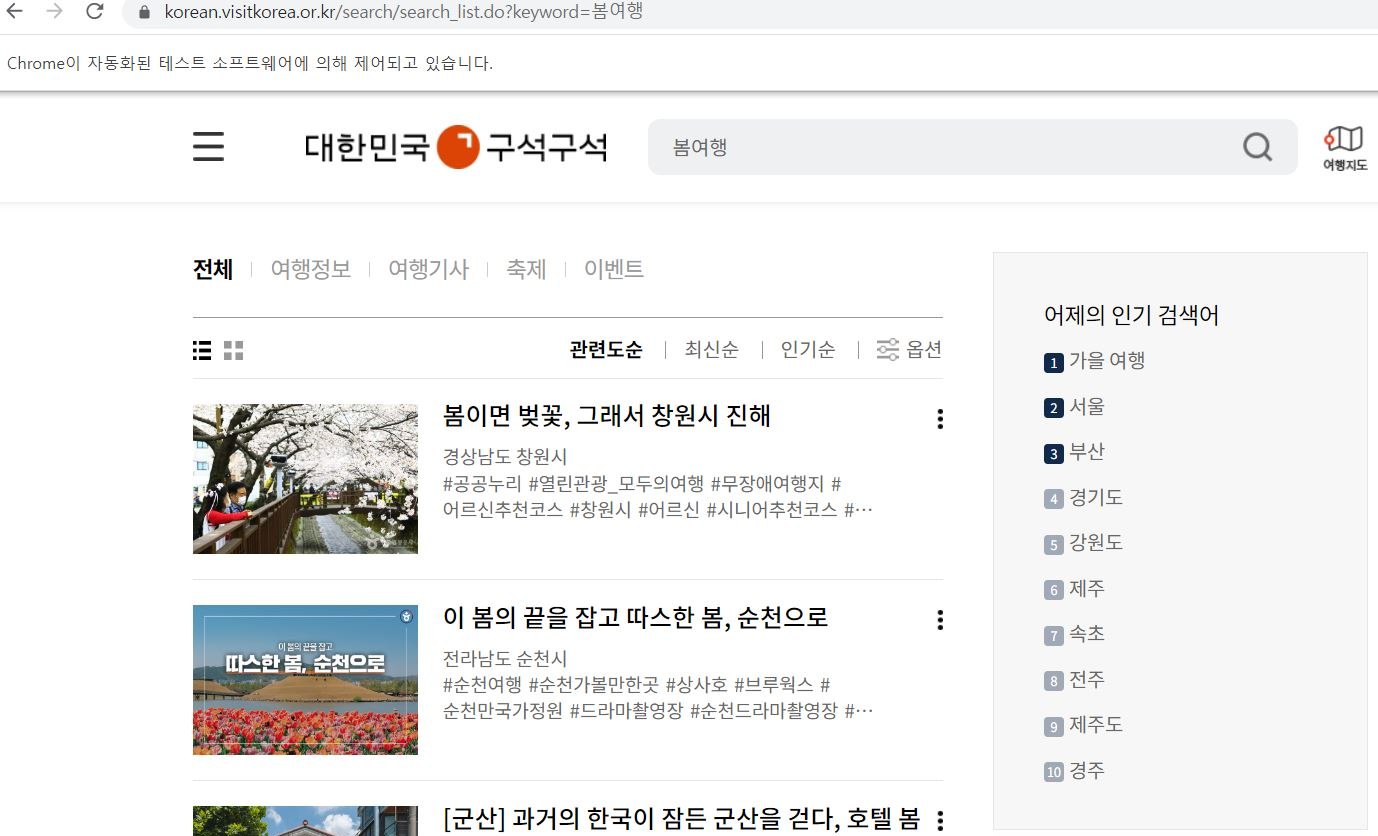
Task: Switch to grid view icon
Action: [x=233, y=350]
